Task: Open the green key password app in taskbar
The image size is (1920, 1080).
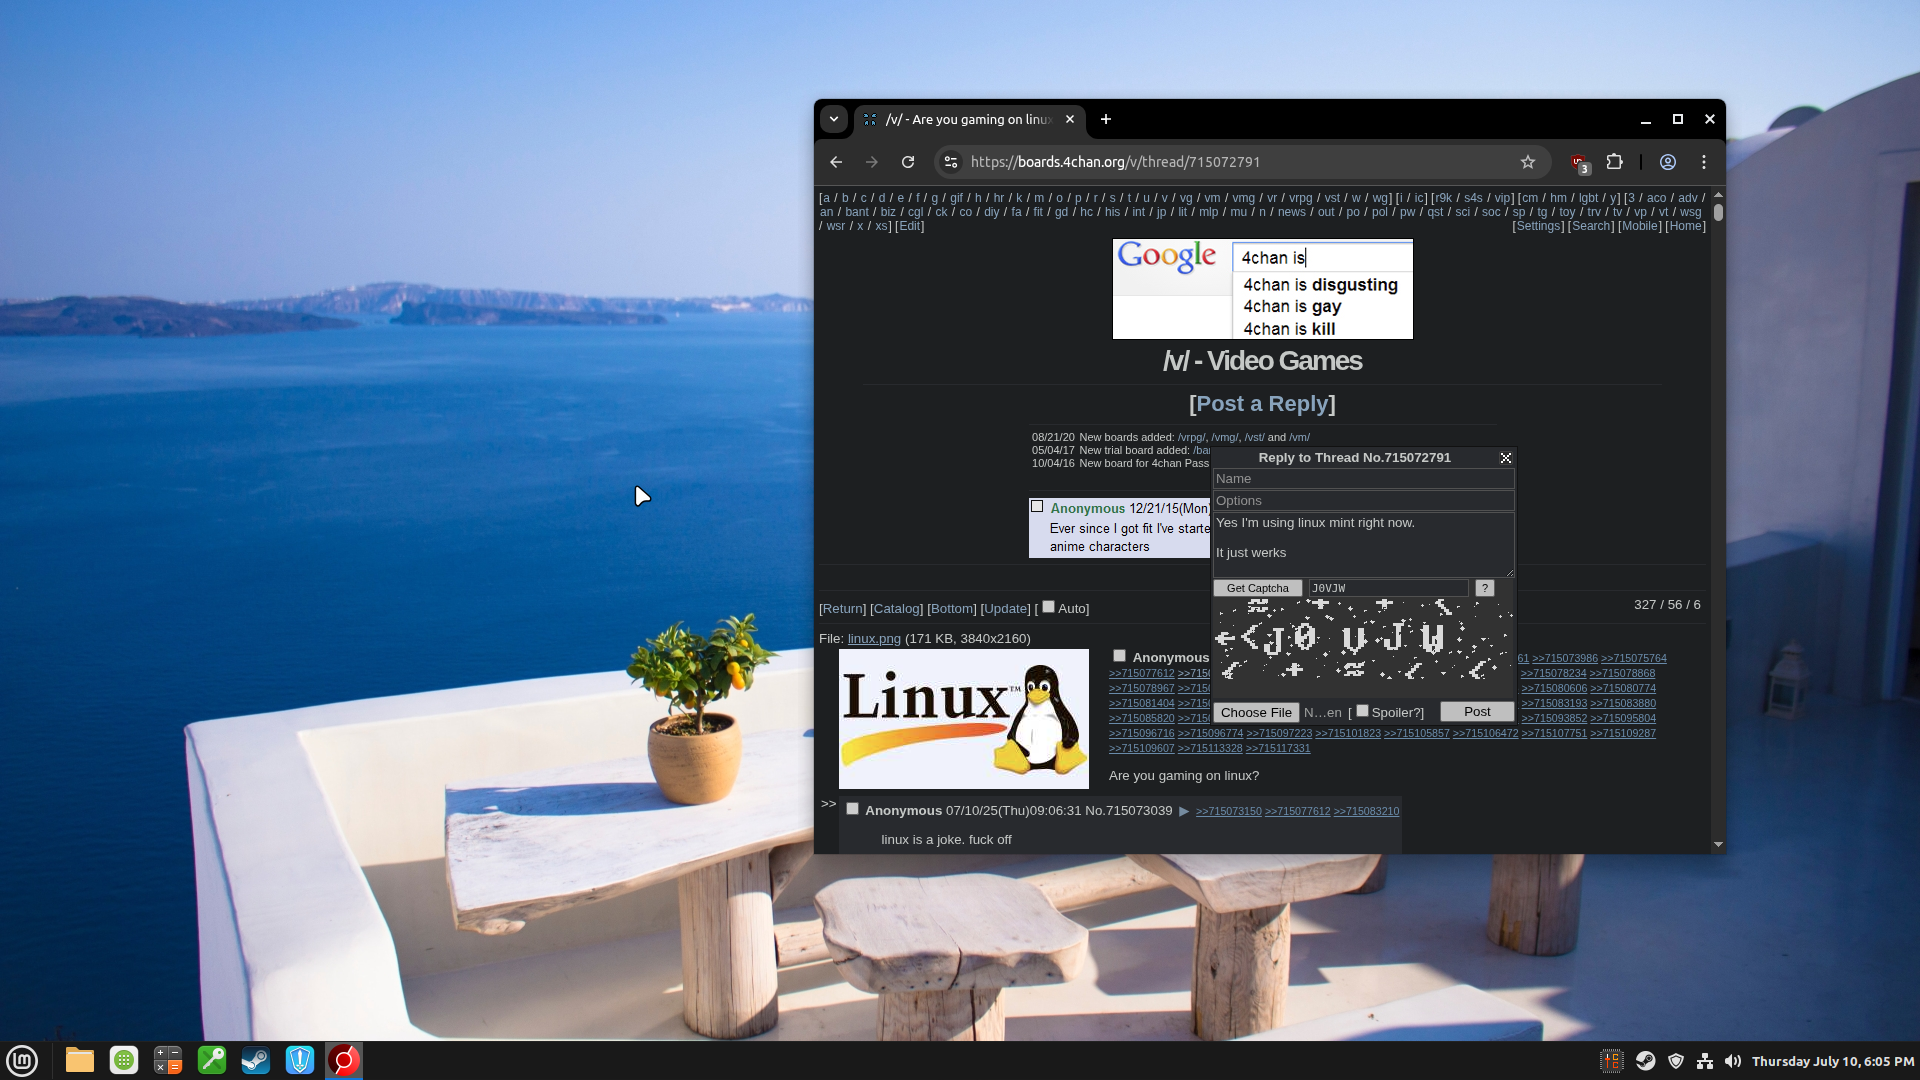Action: 212,1060
